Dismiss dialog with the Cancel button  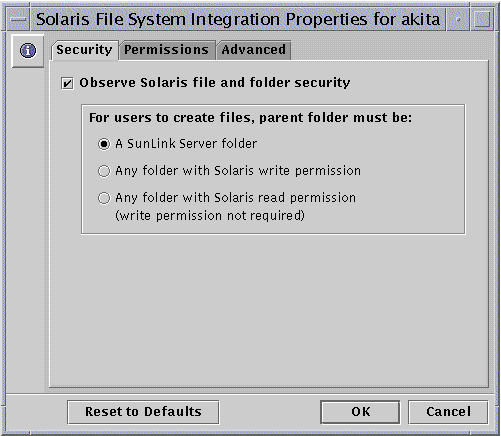448,412
